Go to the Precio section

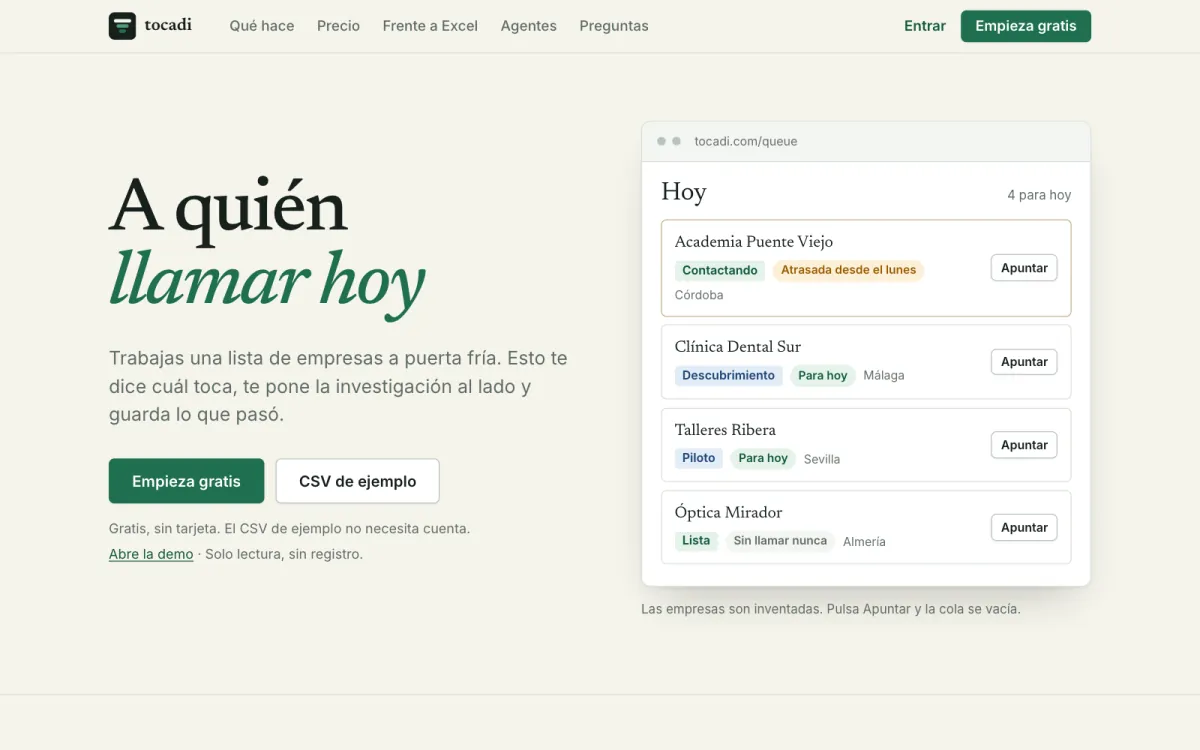click(338, 26)
